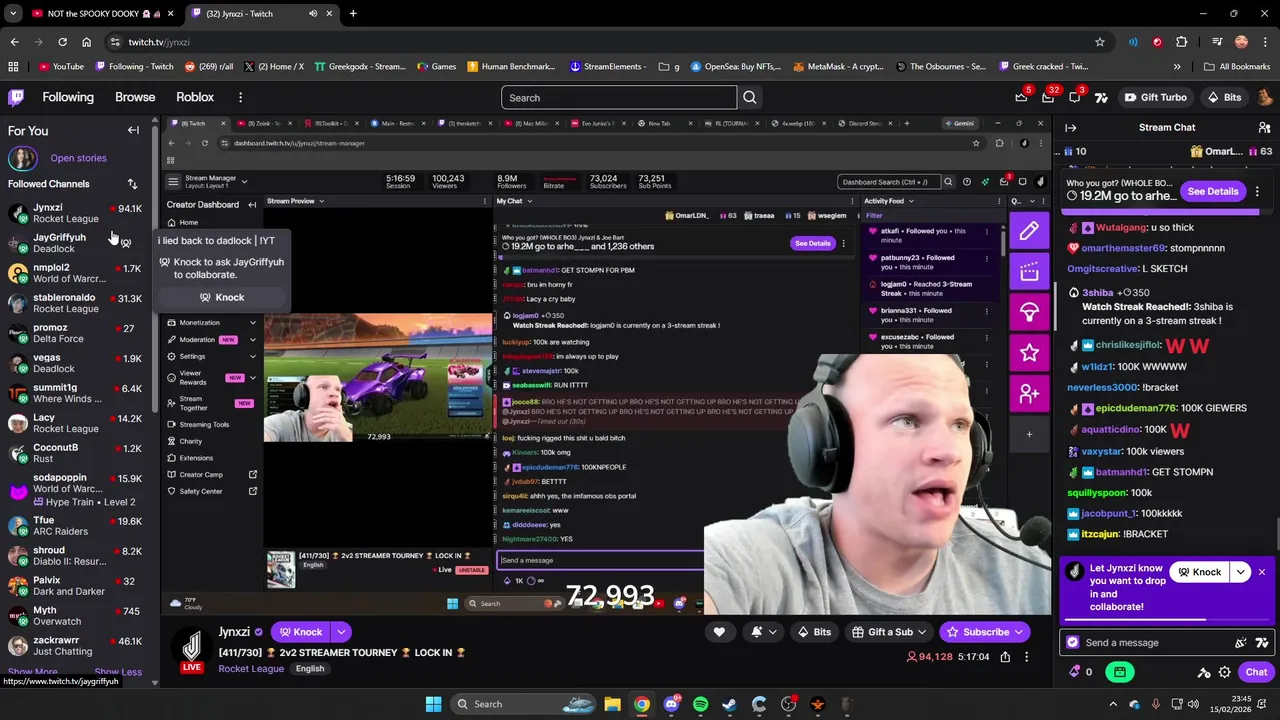Expand Subscribe options dropdown
The width and height of the screenshot is (1280, 720).
tap(1019, 632)
